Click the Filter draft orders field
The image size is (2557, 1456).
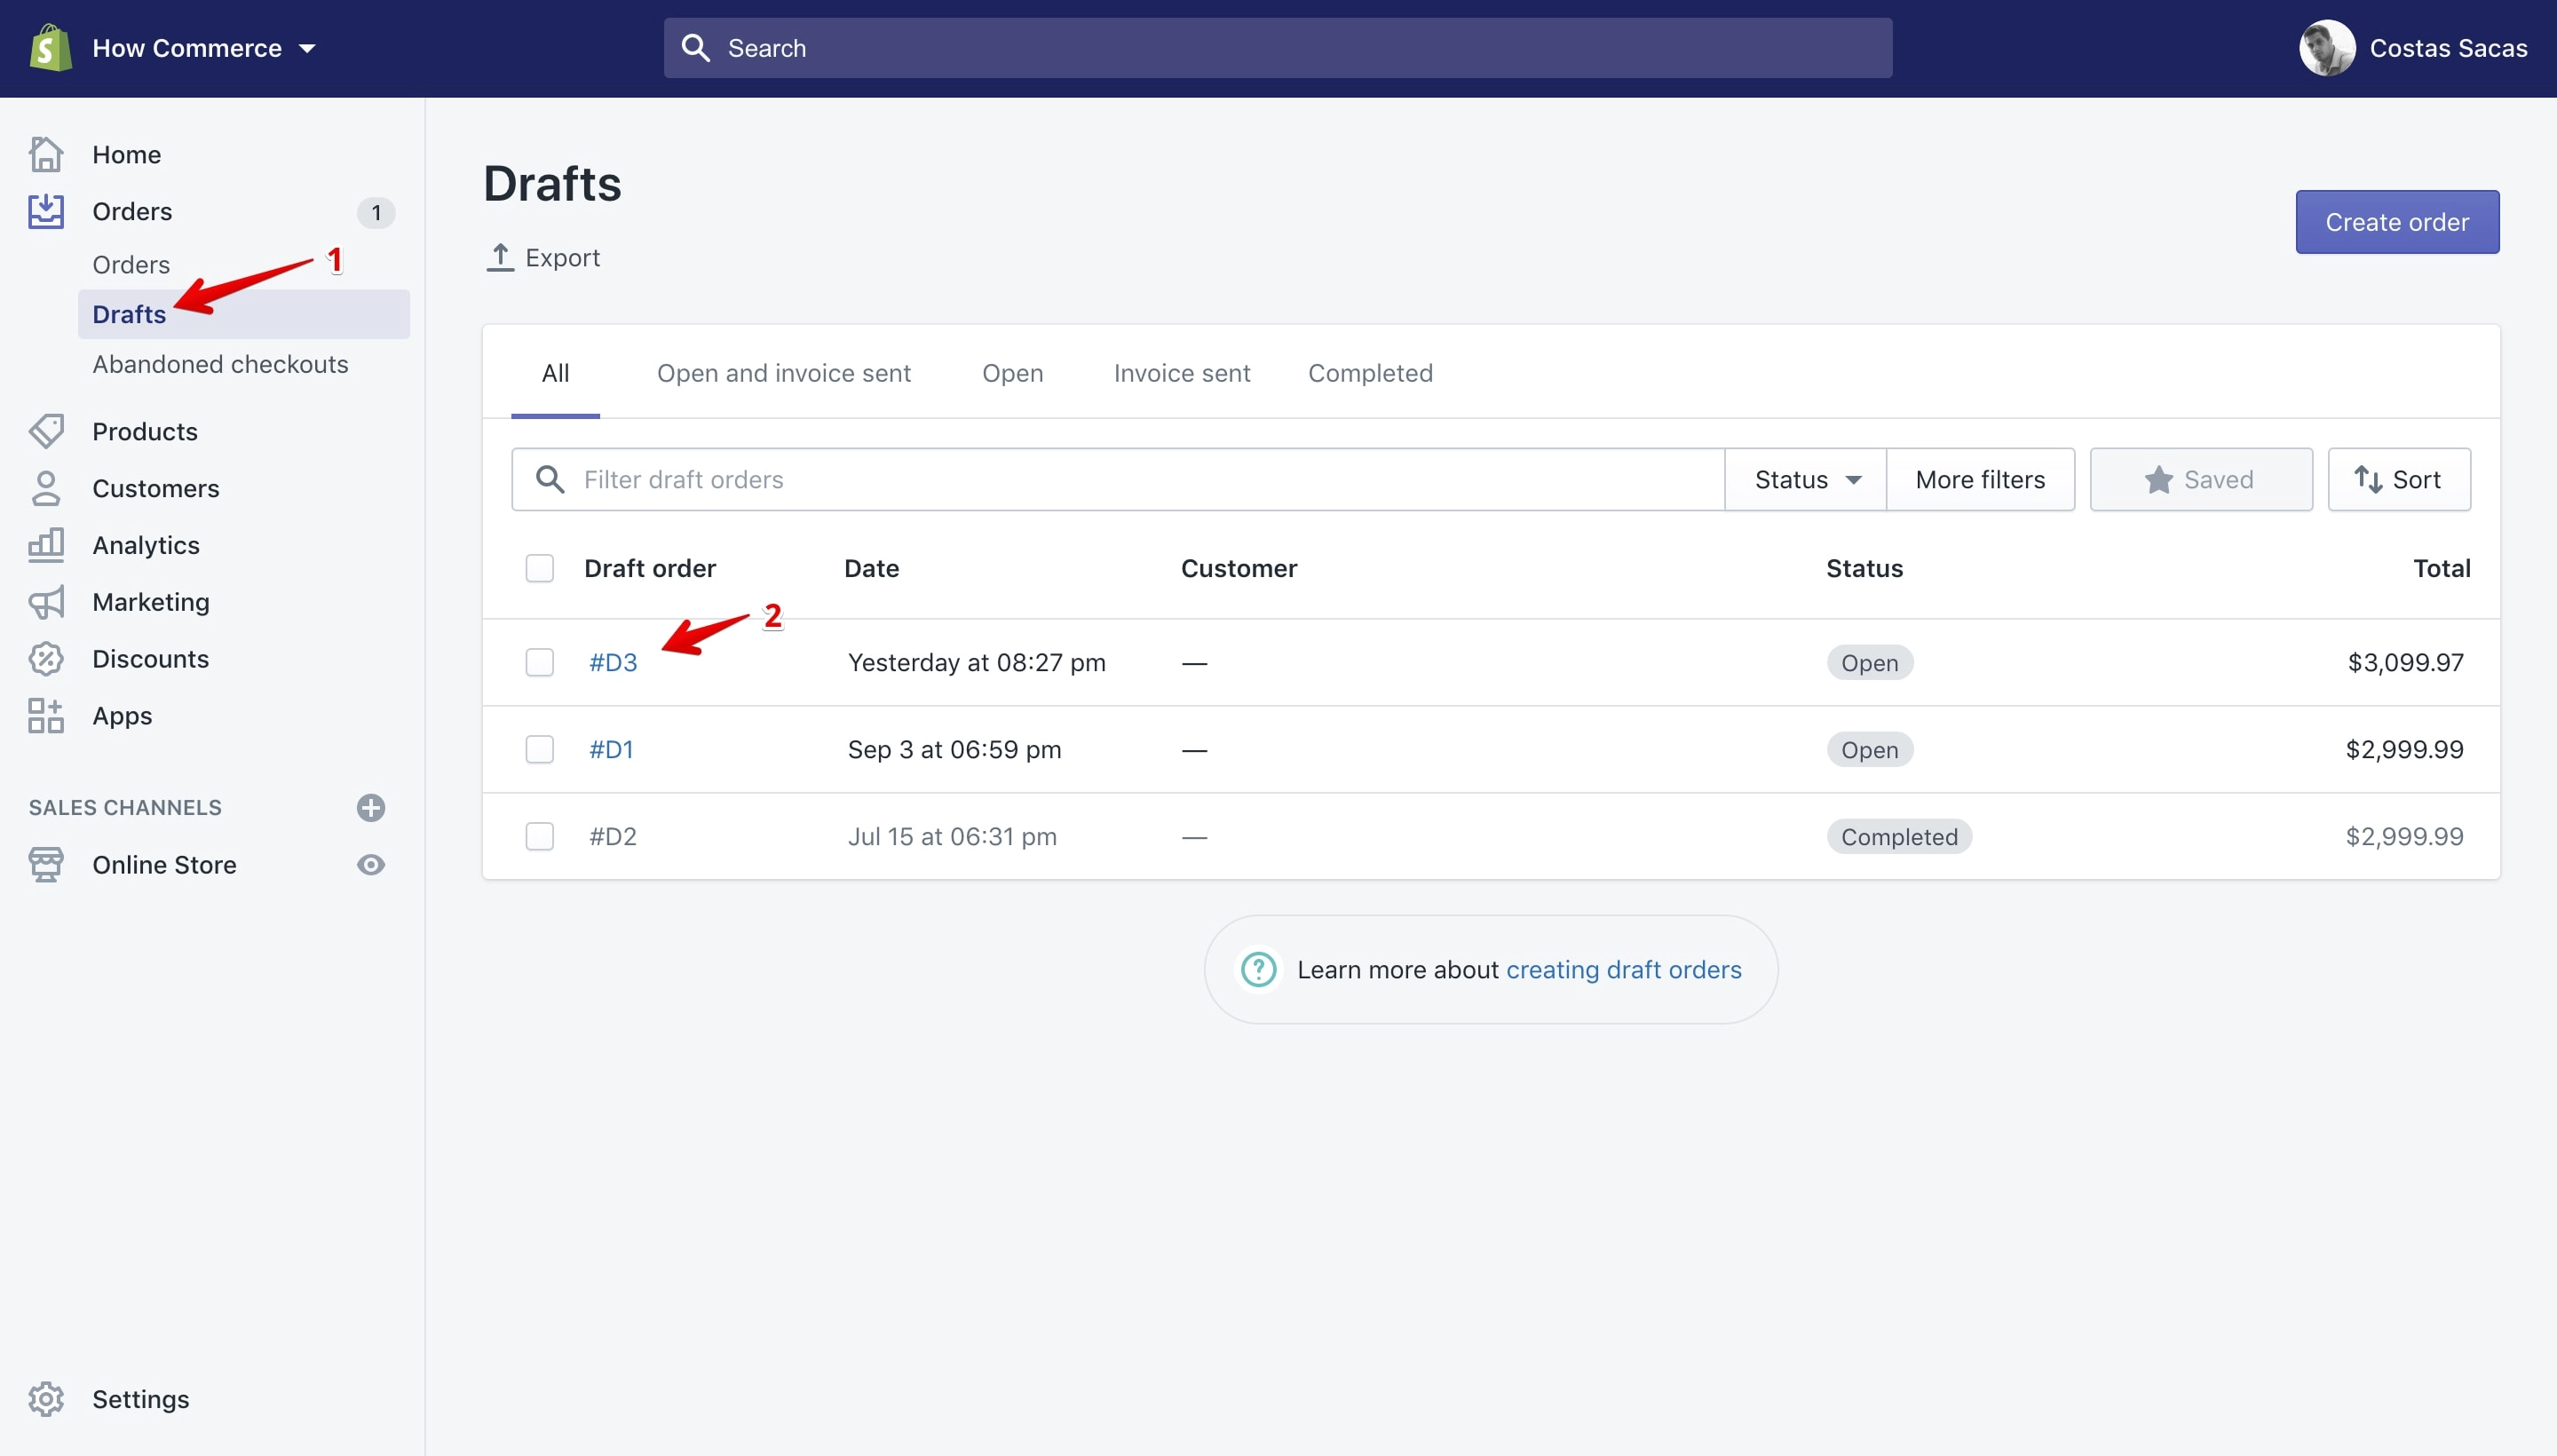pos(1118,479)
